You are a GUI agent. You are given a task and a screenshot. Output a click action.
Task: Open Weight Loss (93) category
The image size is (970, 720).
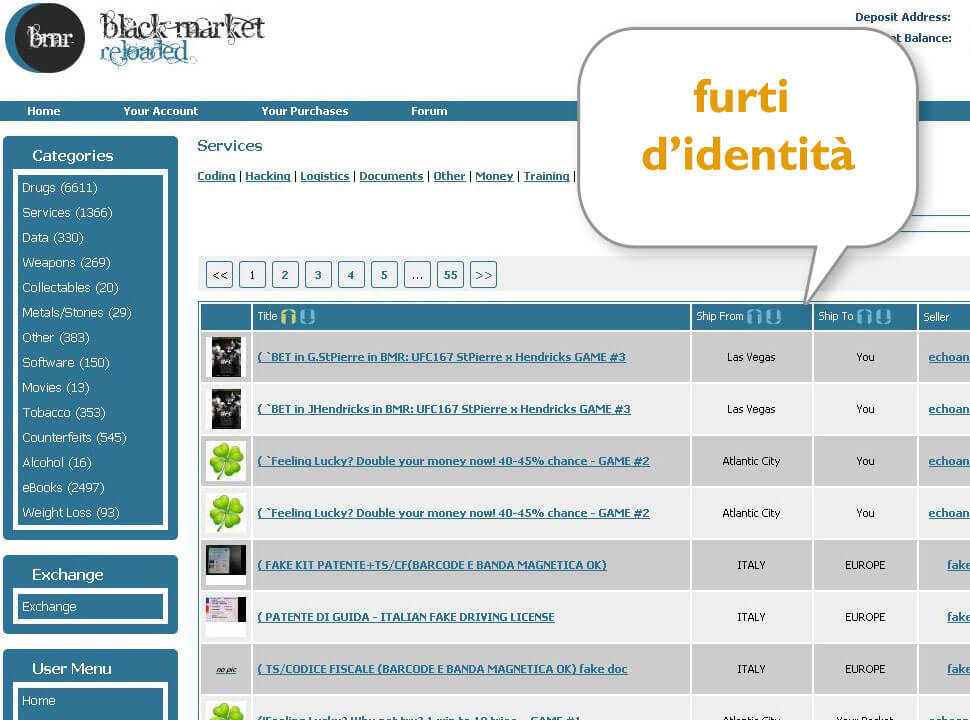pos(71,512)
